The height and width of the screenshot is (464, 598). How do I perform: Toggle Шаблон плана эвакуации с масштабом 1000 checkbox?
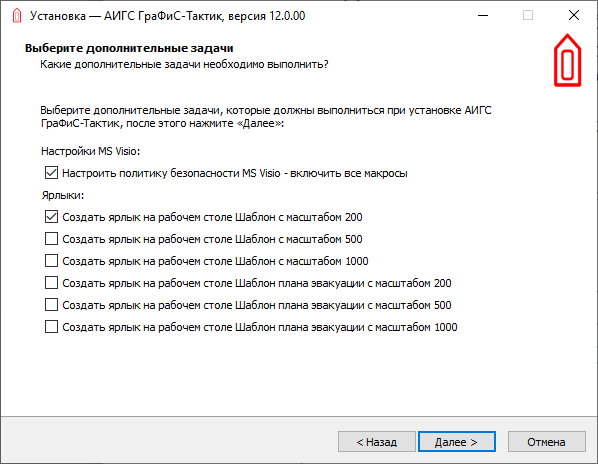[x=51, y=327]
